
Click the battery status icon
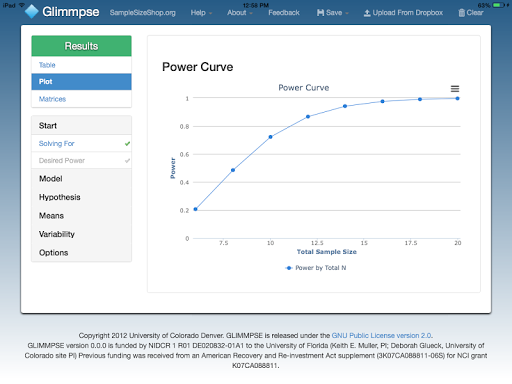[498, 5]
